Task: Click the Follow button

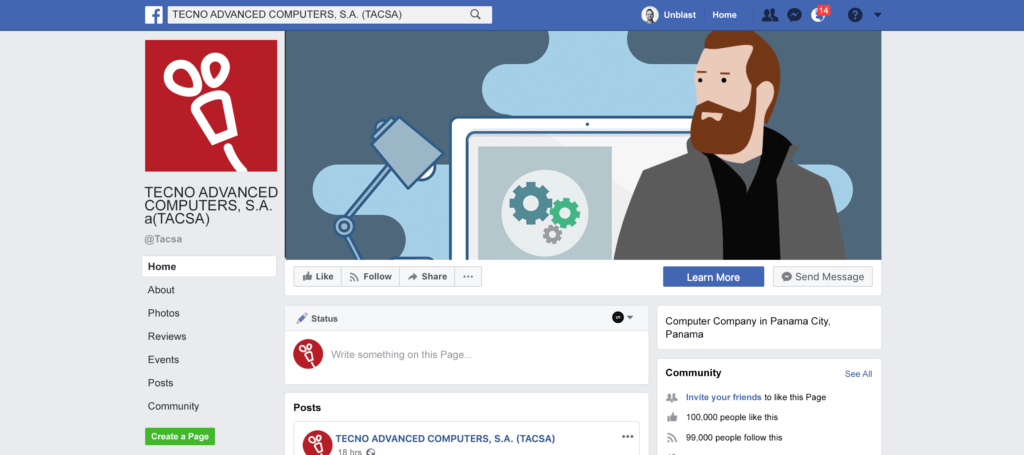Action: [x=370, y=277]
